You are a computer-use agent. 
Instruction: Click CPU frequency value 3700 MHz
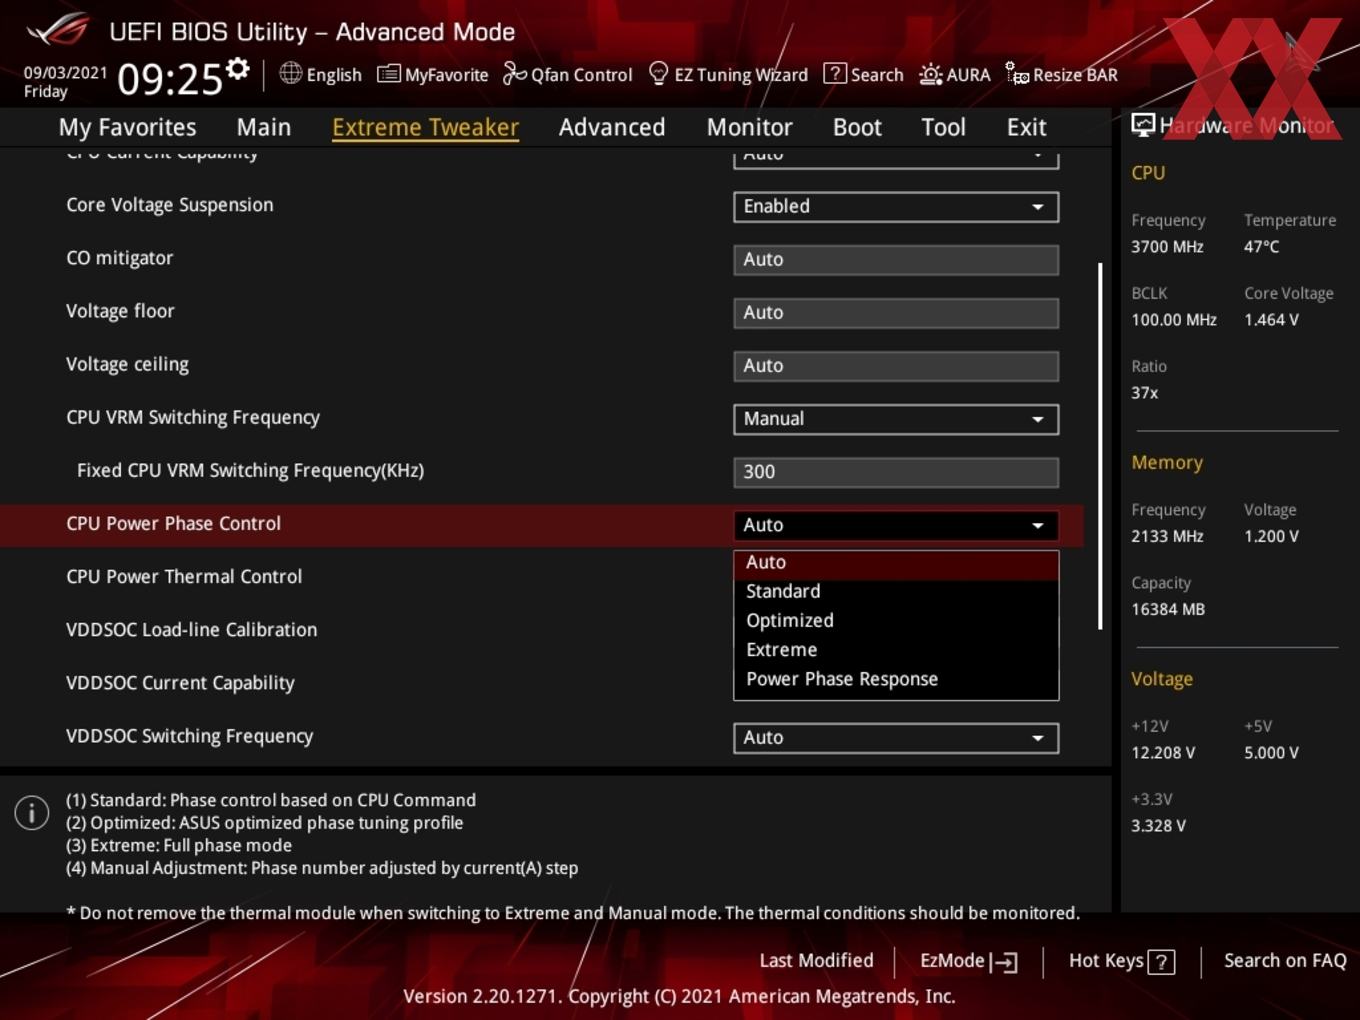[1167, 246]
